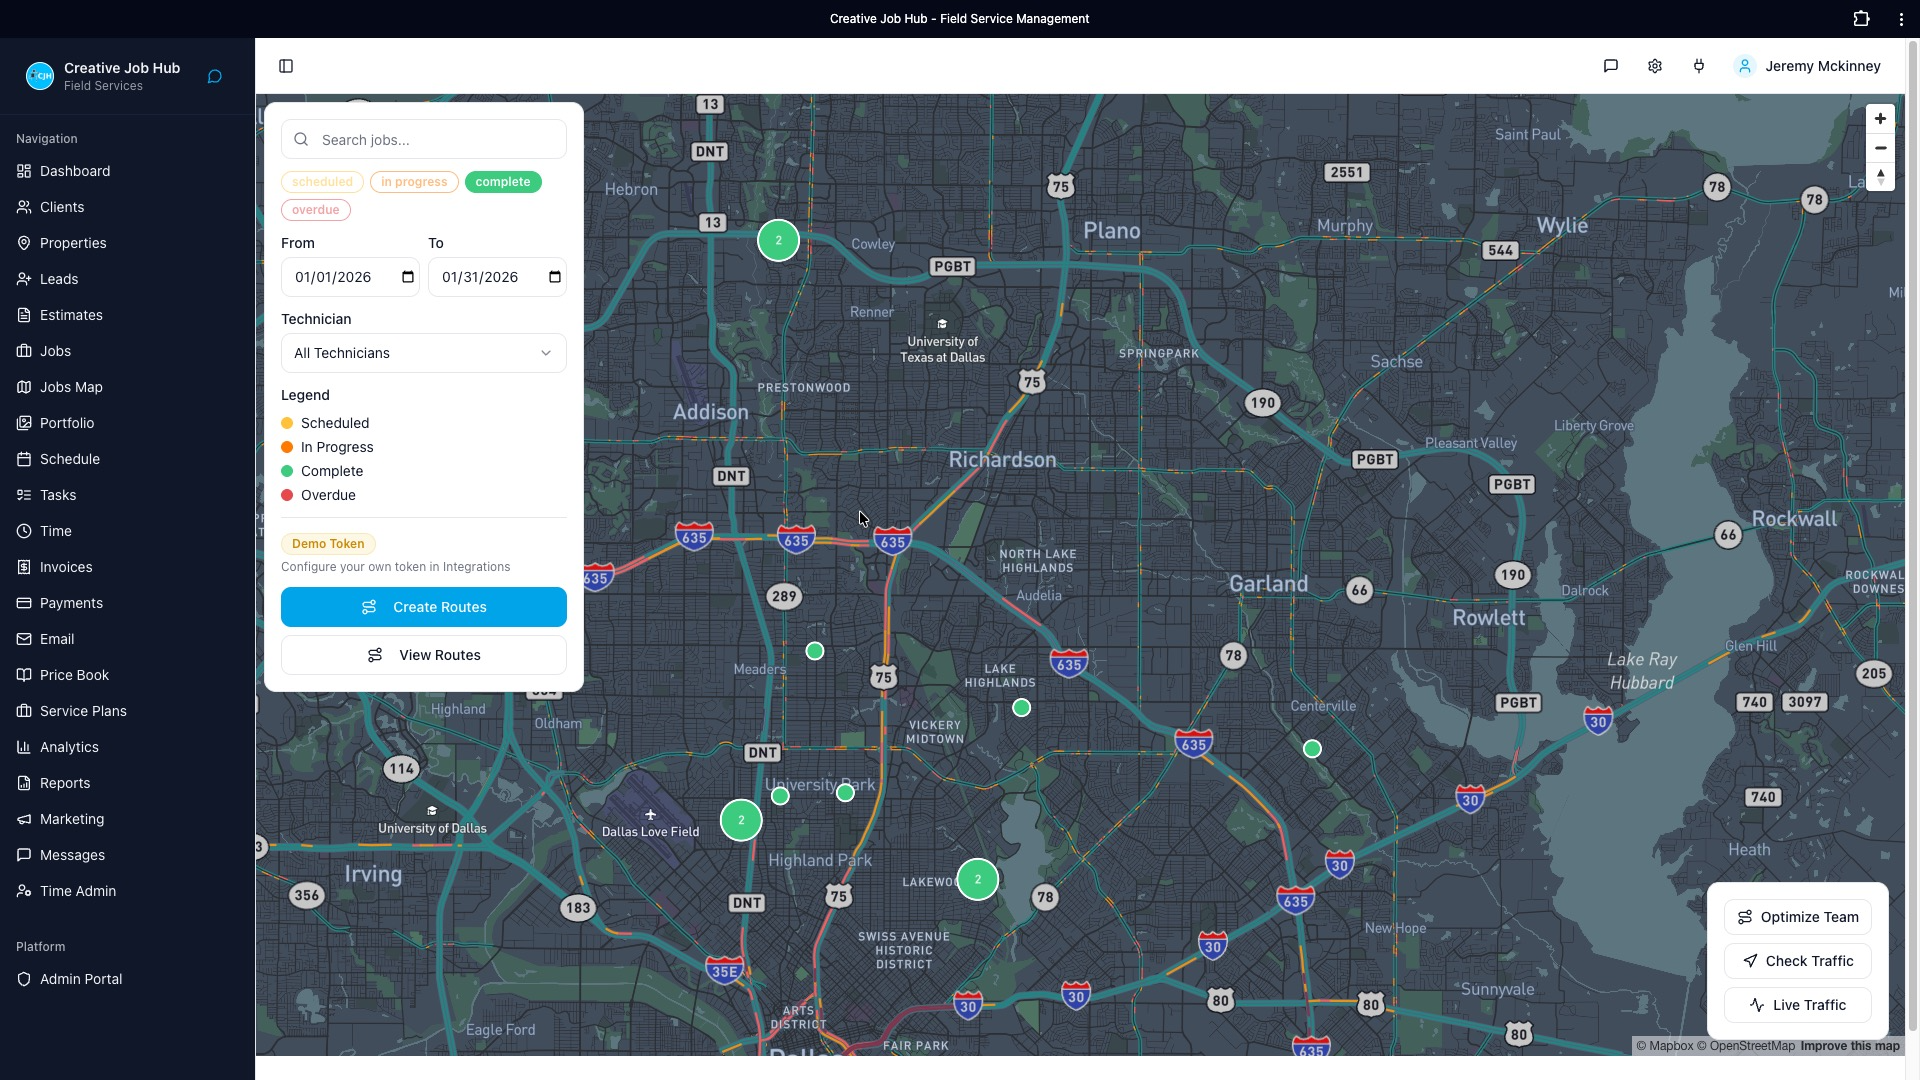The width and height of the screenshot is (1920, 1080).
Task: Open the Jobs Map from the sidebar
Action: tap(71, 386)
